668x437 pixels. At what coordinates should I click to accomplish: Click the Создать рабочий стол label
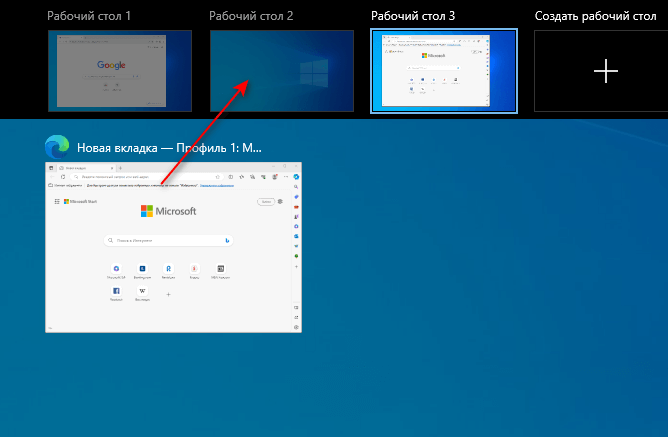pos(595,16)
